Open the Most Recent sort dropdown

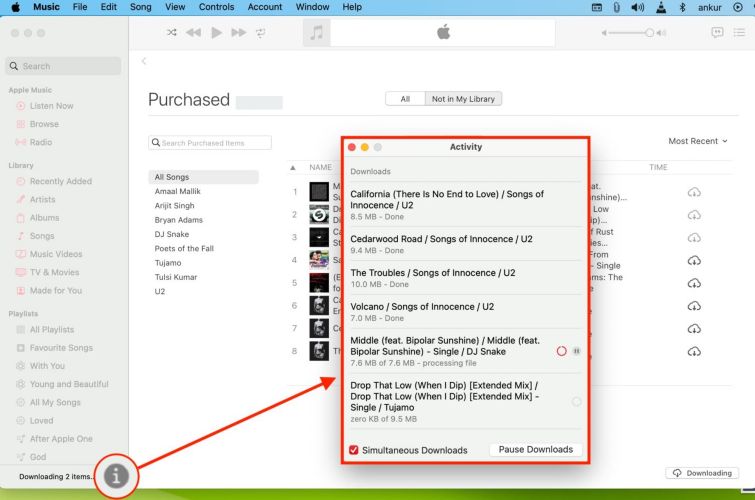(698, 141)
